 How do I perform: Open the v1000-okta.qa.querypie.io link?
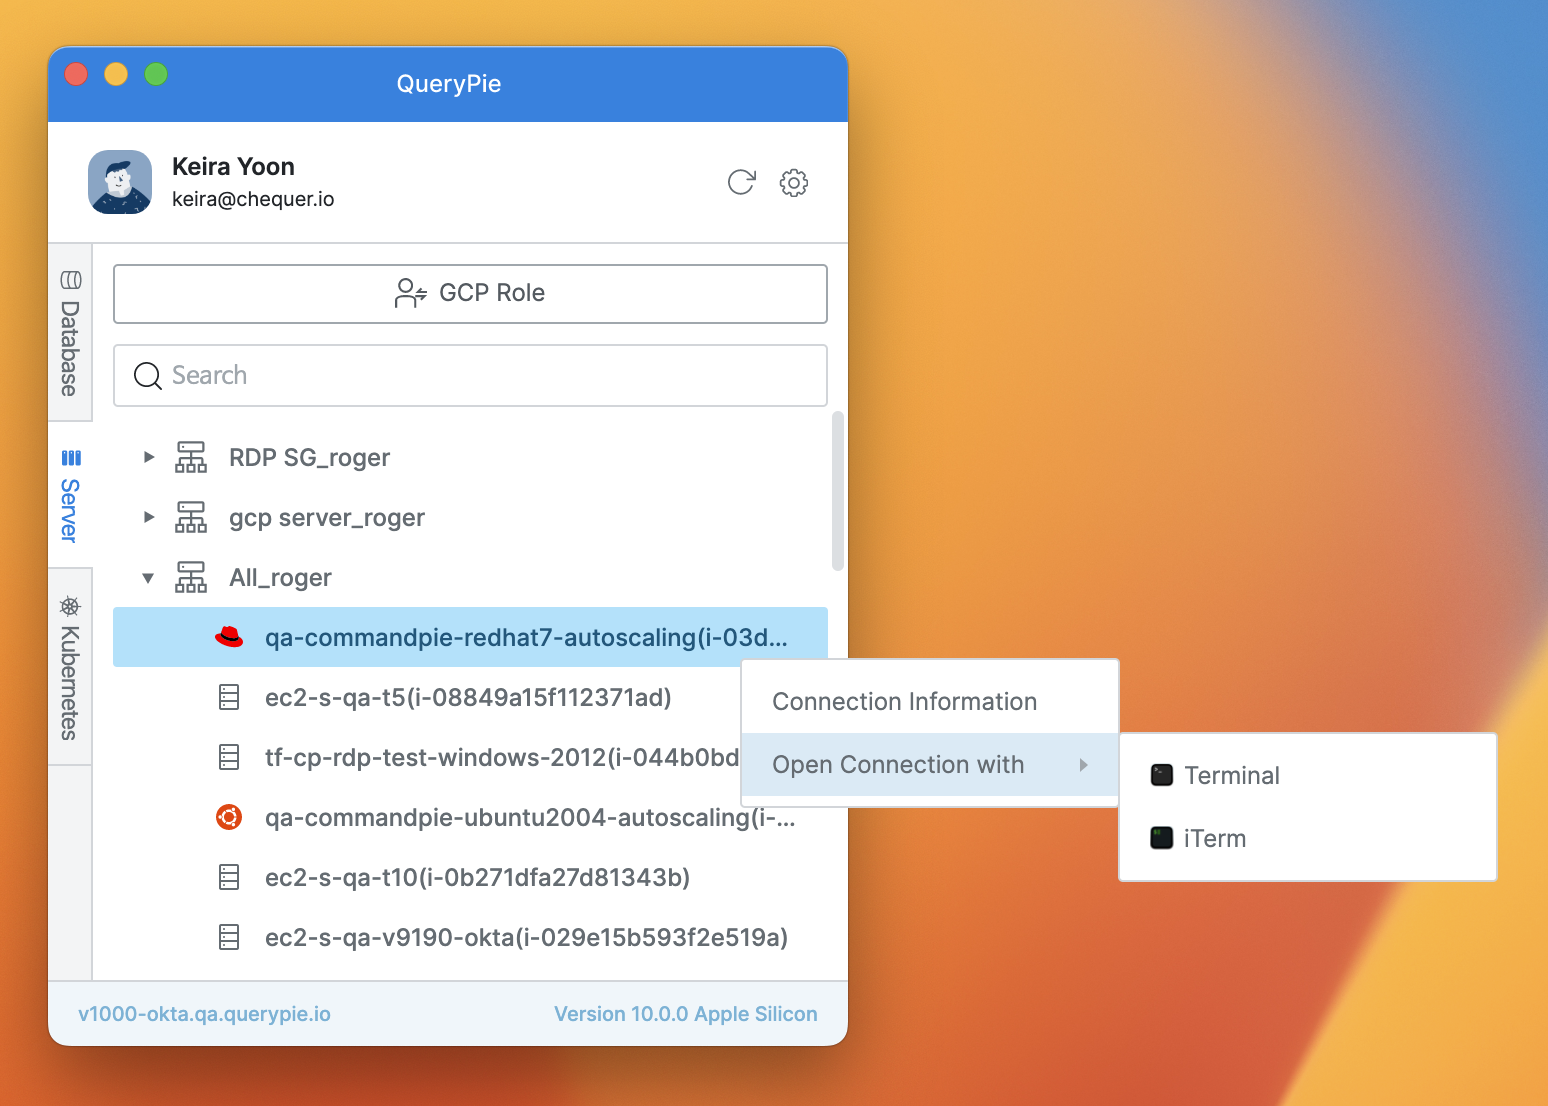204,1014
